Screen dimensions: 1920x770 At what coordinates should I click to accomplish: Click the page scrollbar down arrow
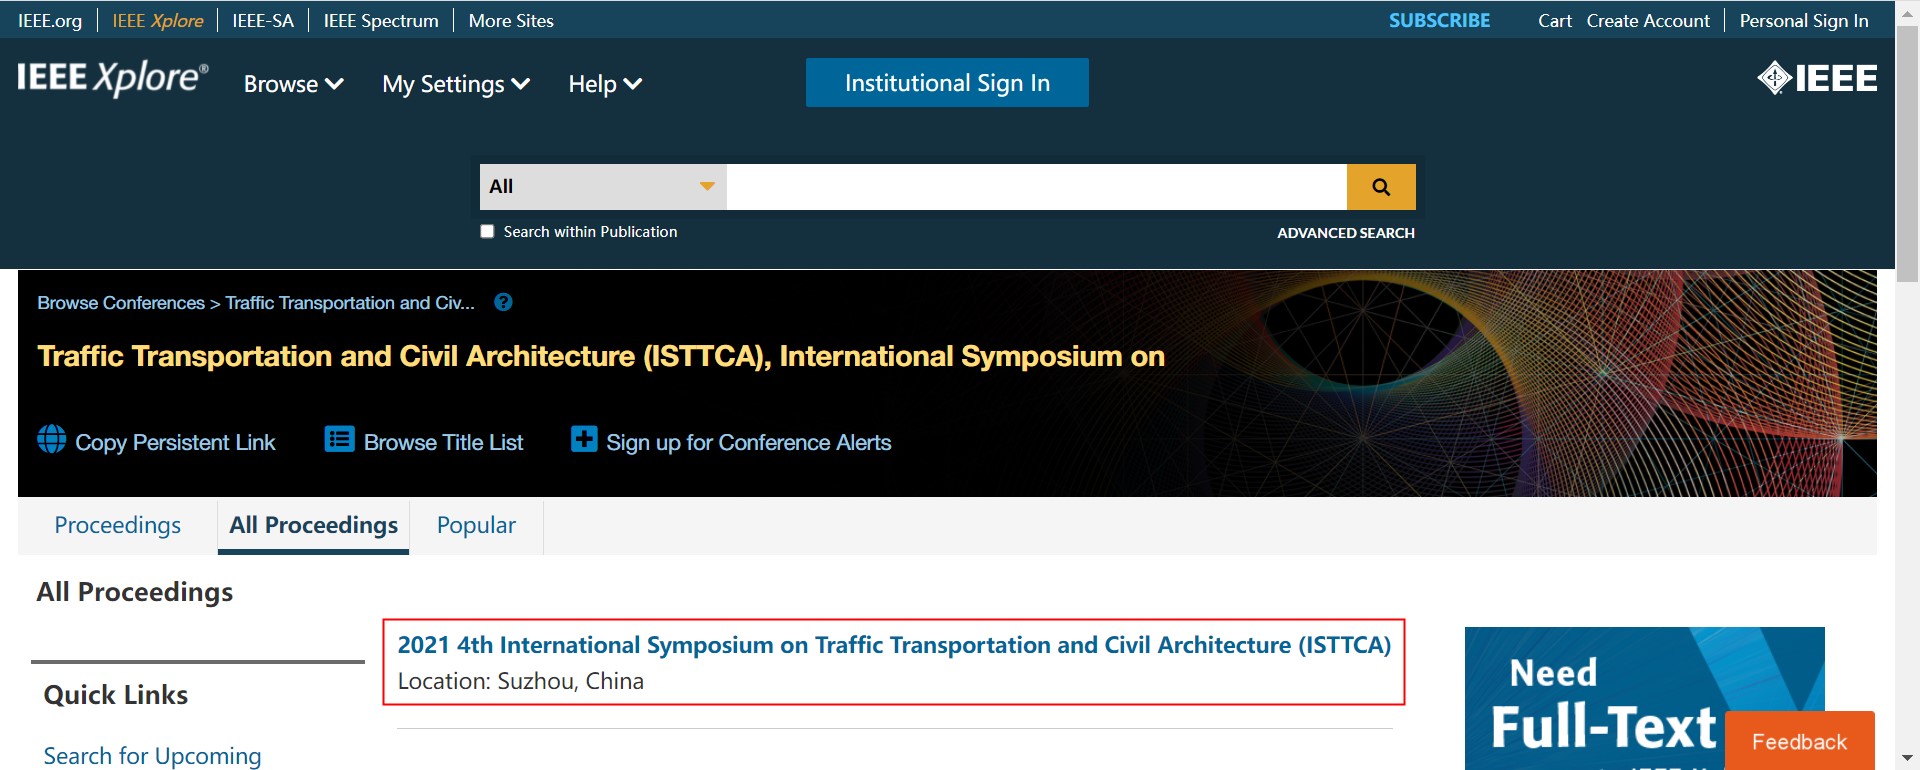click(1907, 758)
